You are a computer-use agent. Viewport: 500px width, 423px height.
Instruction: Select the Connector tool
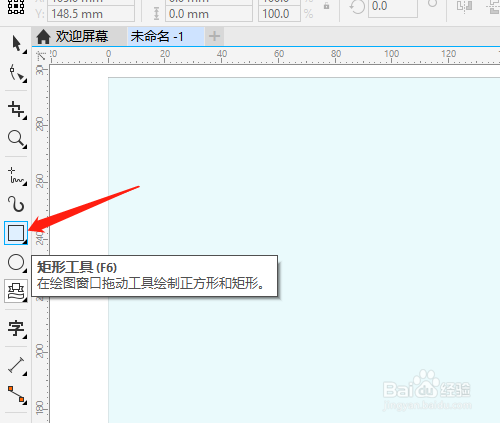coord(16,395)
